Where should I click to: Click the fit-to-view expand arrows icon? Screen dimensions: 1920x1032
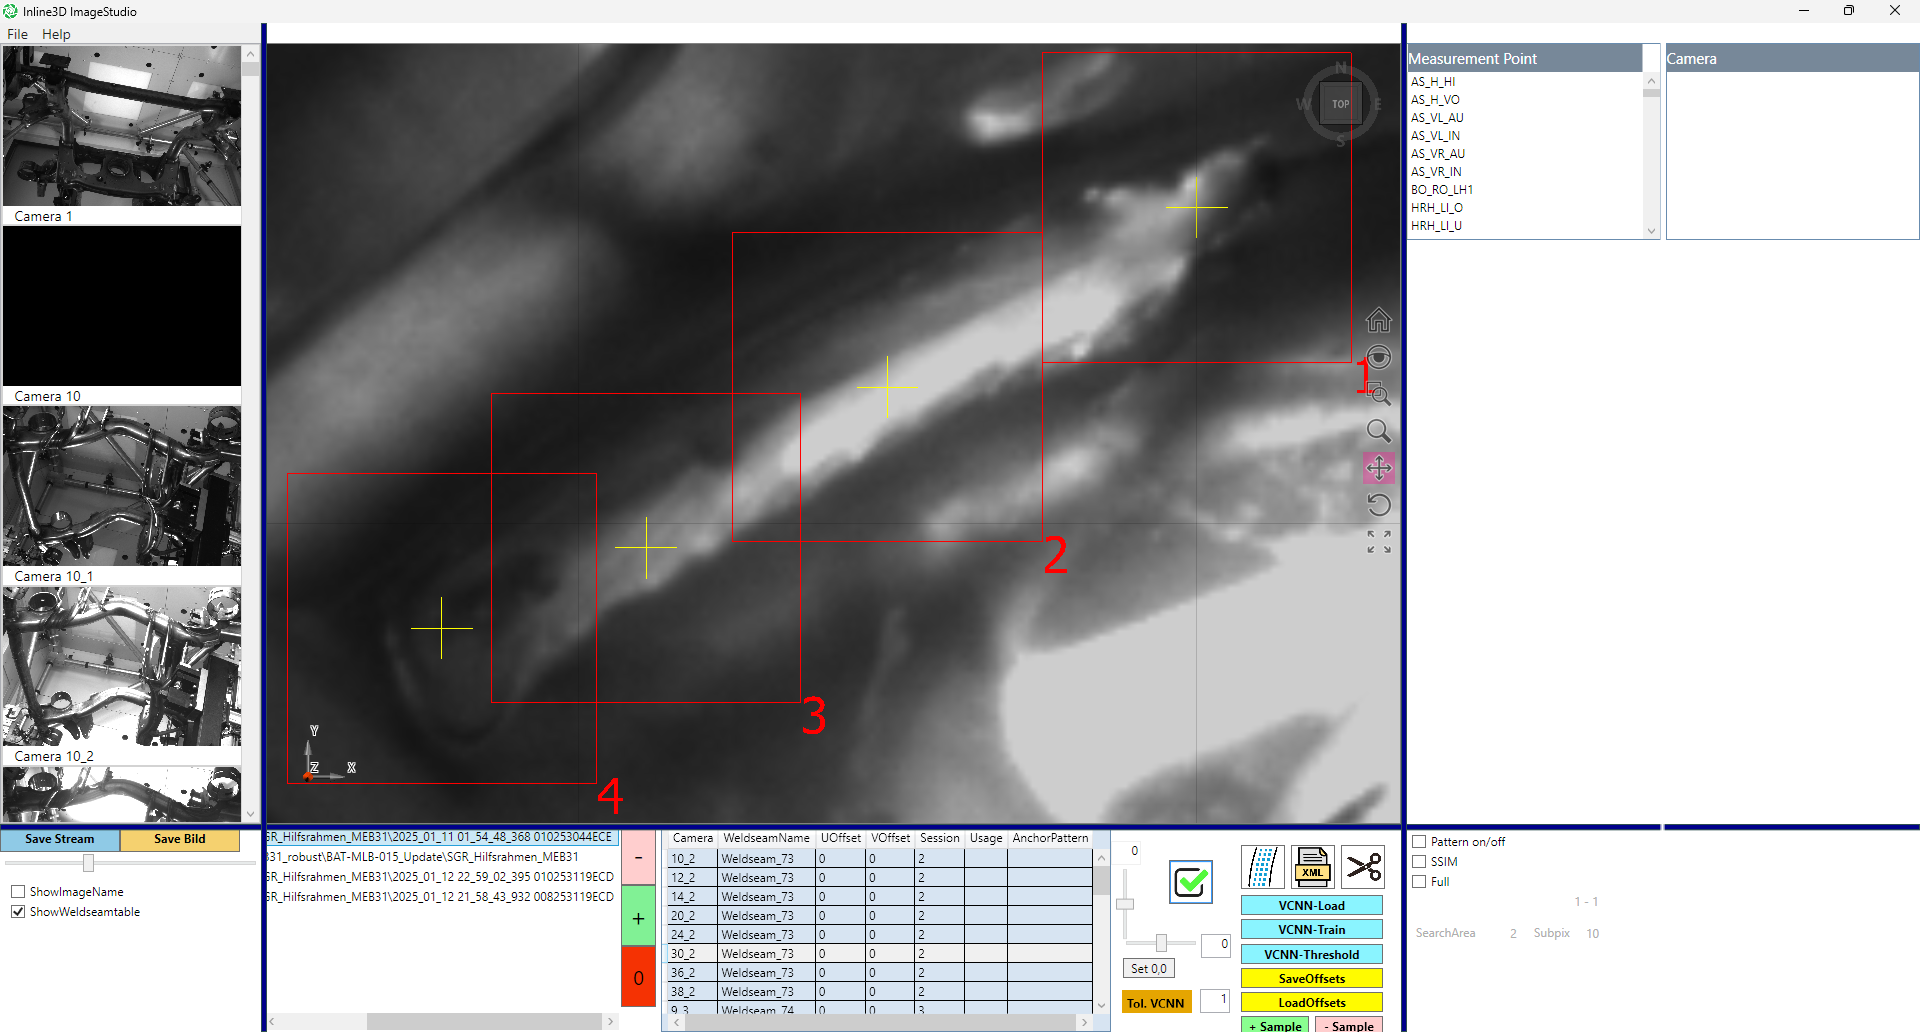(1379, 542)
